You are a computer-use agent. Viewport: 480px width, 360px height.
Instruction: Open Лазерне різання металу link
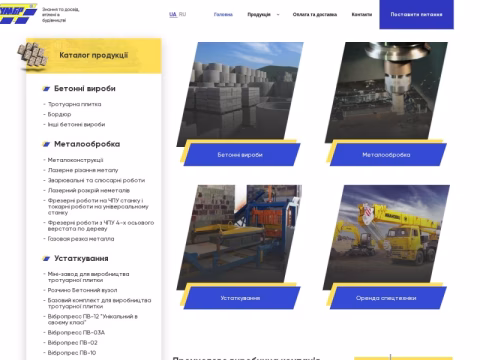click(x=83, y=170)
